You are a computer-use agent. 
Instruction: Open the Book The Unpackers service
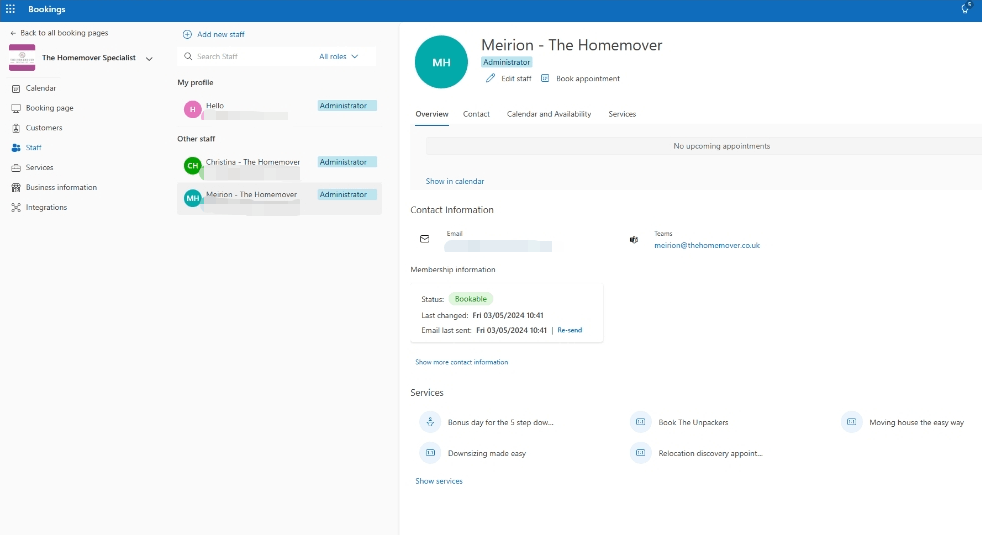(693, 422)
